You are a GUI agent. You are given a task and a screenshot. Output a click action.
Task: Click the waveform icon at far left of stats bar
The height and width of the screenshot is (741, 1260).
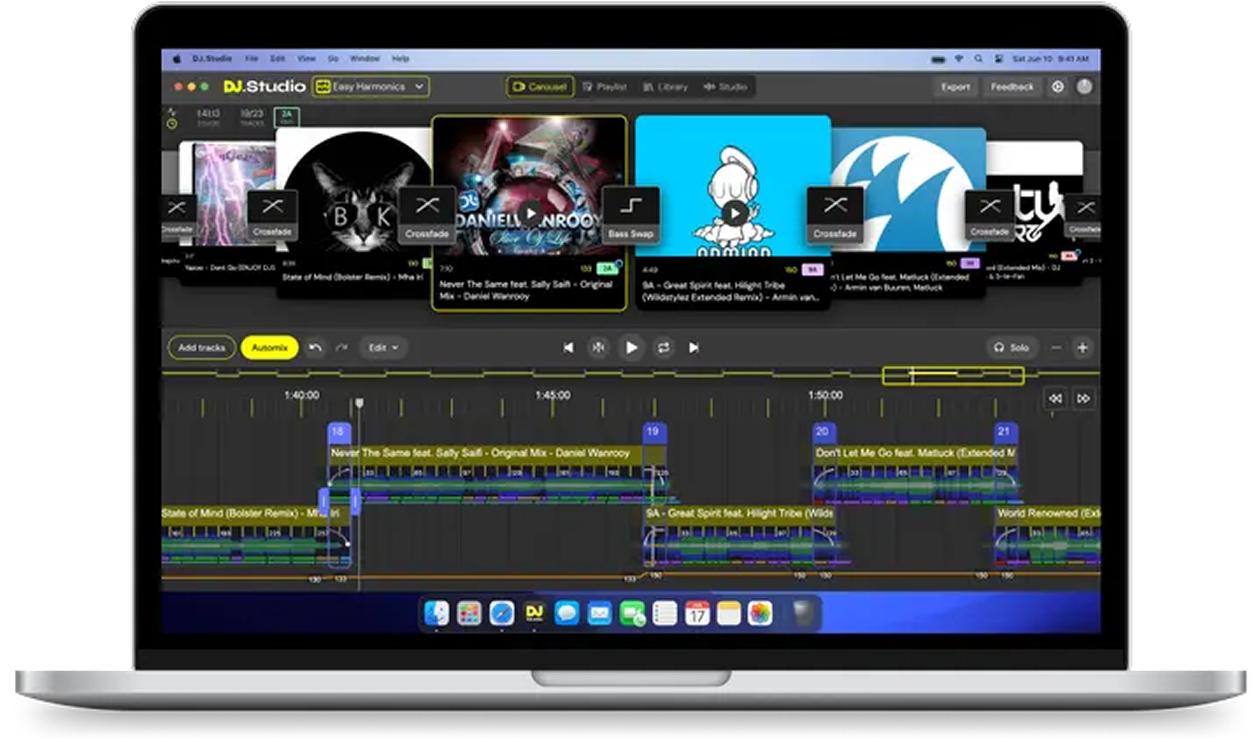click(x=171, y=111)
